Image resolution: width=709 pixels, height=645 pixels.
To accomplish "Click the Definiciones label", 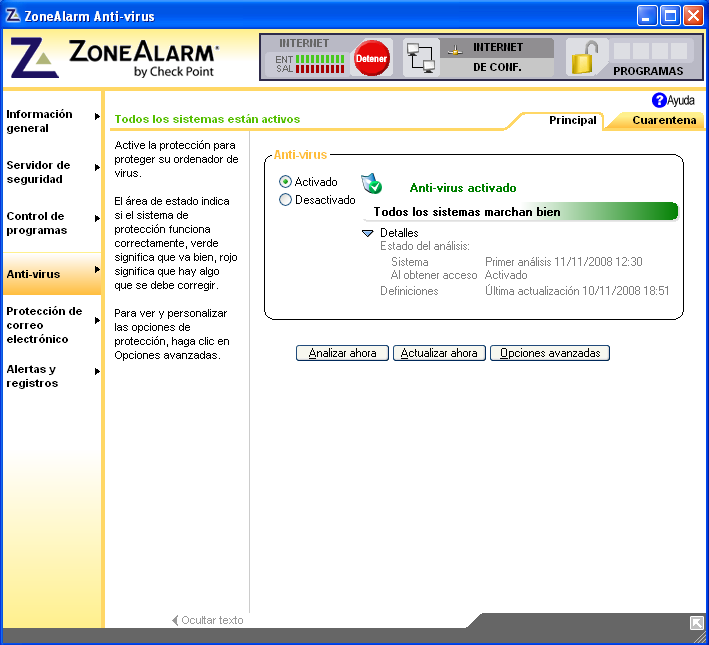I will click(x=409, y=291).
